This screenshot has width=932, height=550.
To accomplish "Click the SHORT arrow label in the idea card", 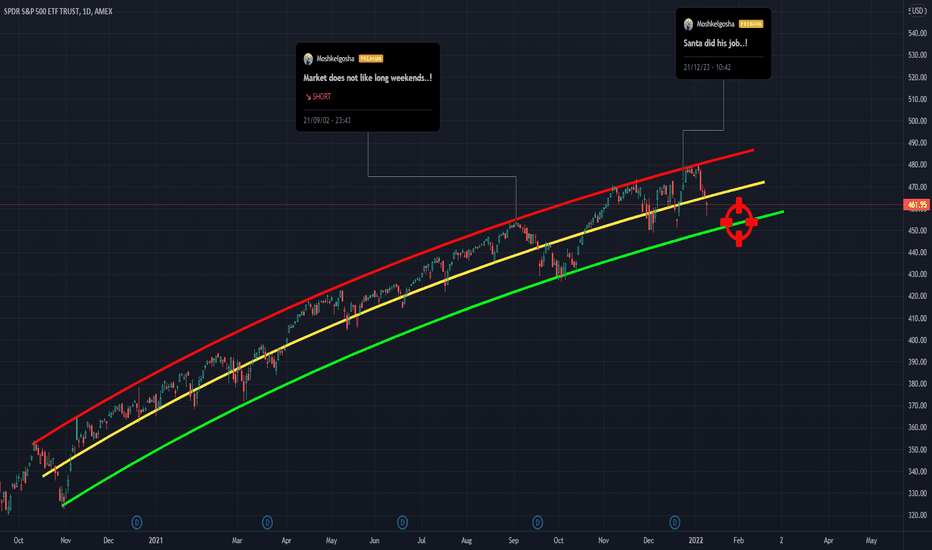I will click(318, 96).
